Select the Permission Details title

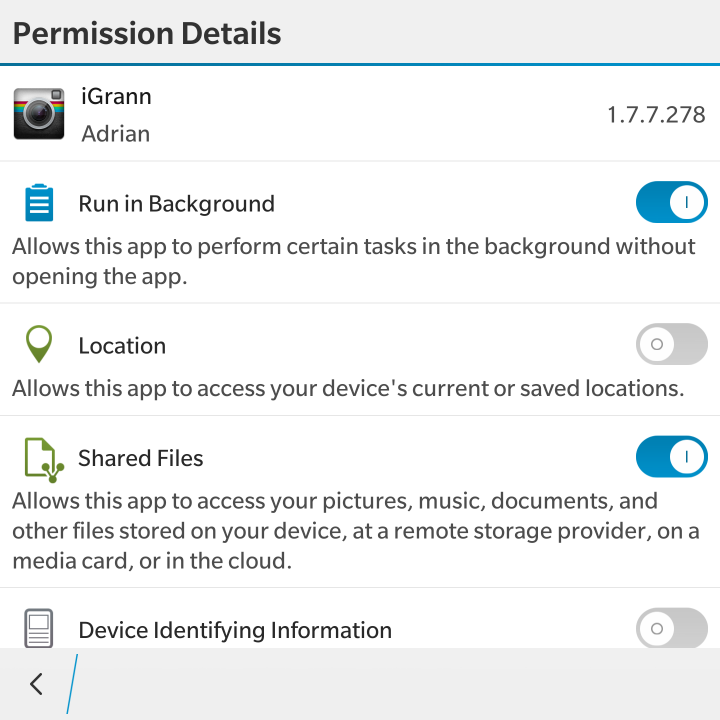click(x=147, y=34)
